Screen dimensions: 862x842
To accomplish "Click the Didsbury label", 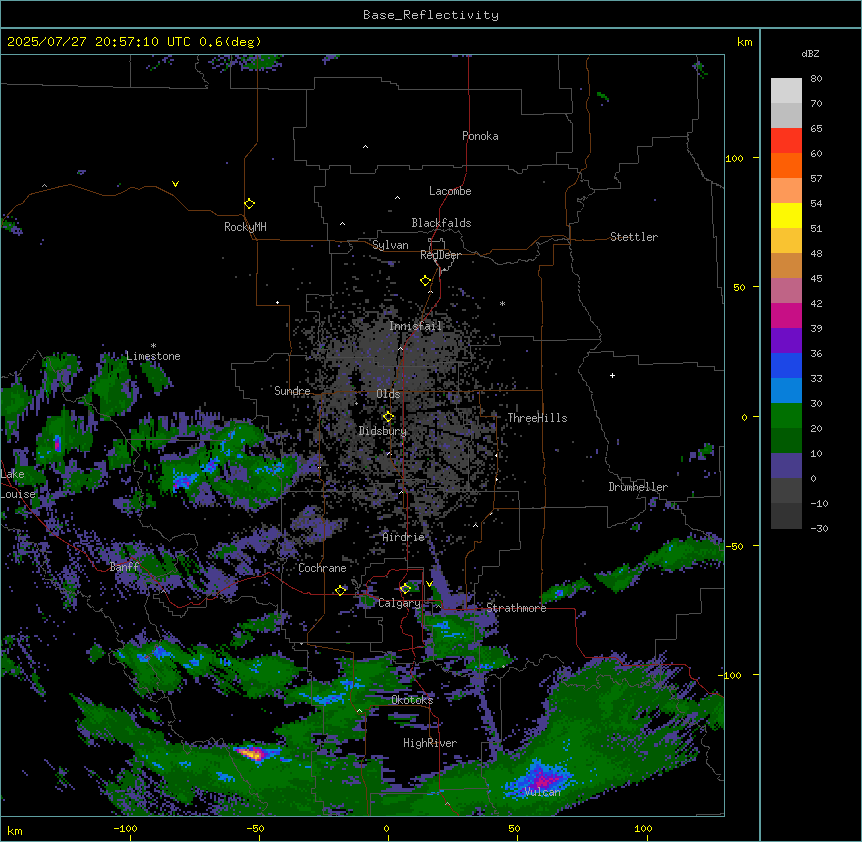I will click(x=383, y=431).
